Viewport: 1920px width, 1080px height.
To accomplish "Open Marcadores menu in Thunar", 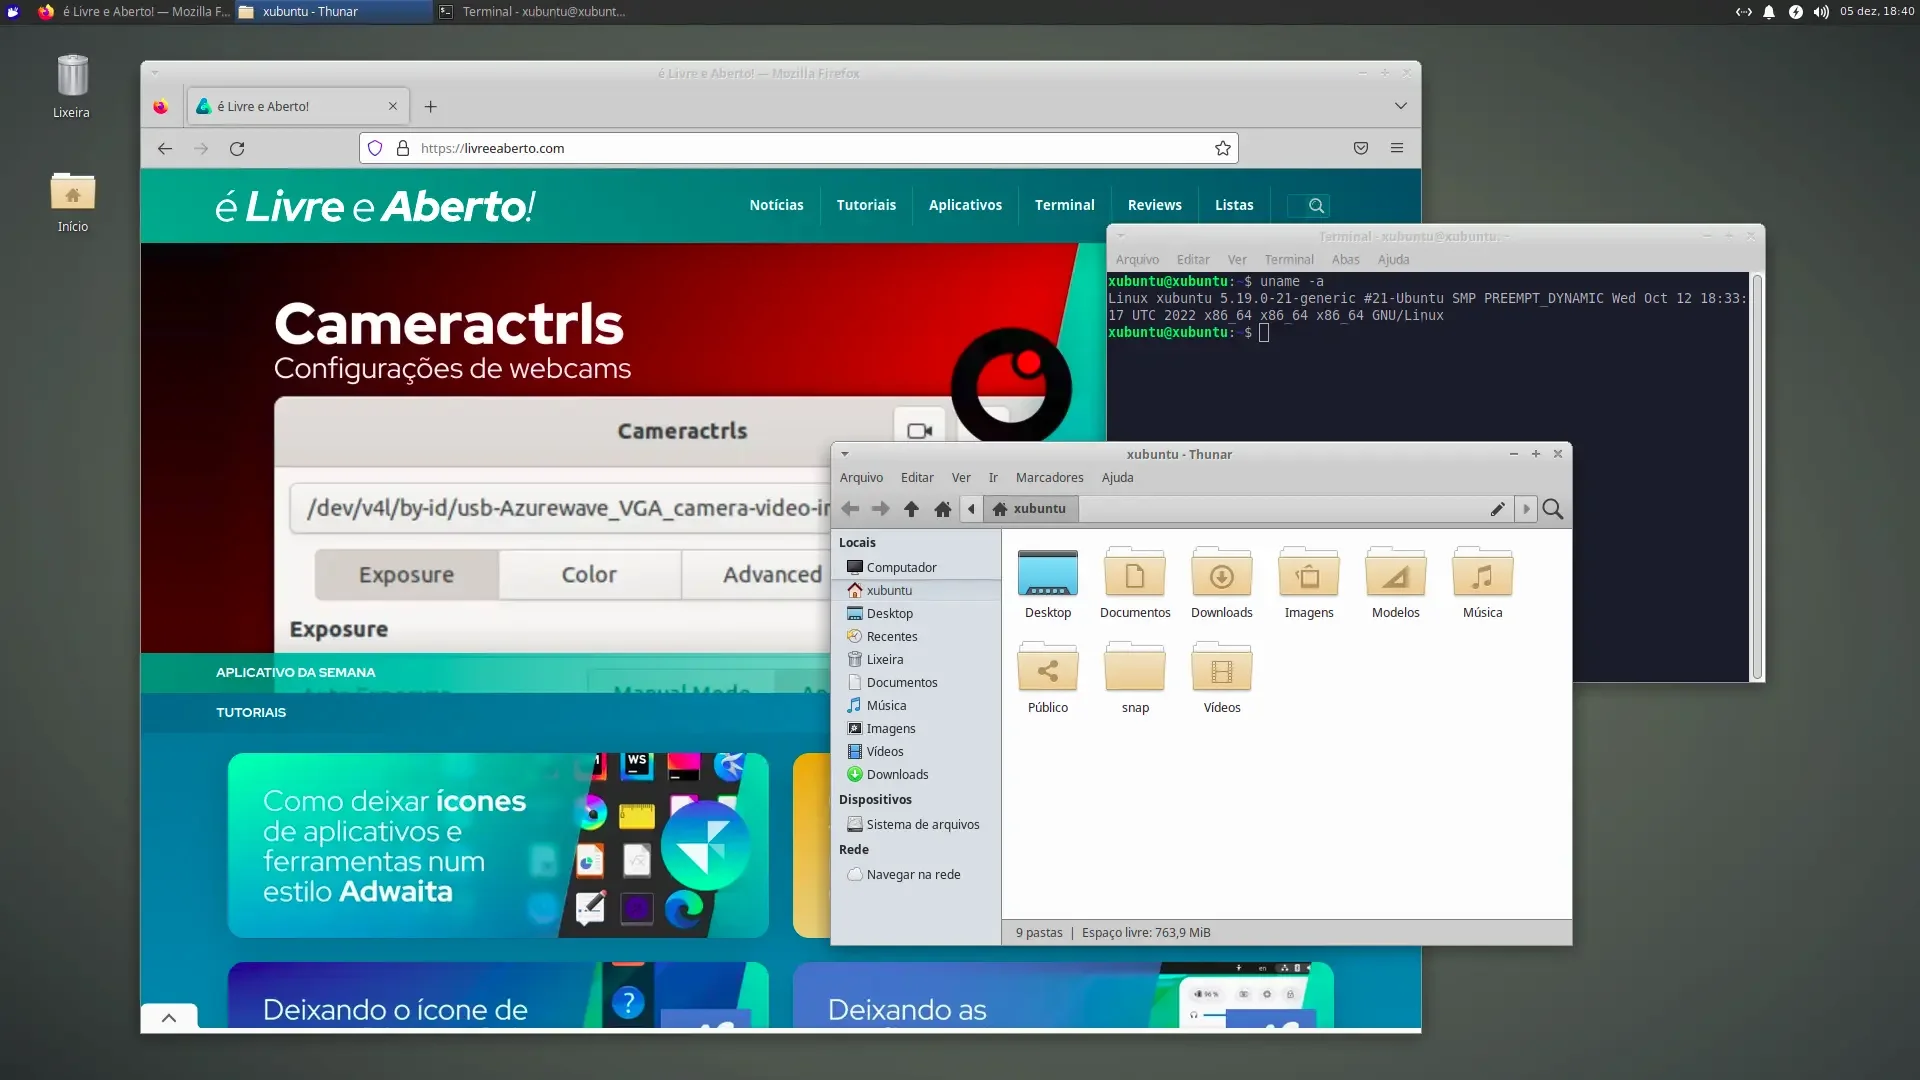I will [1049, 478].
